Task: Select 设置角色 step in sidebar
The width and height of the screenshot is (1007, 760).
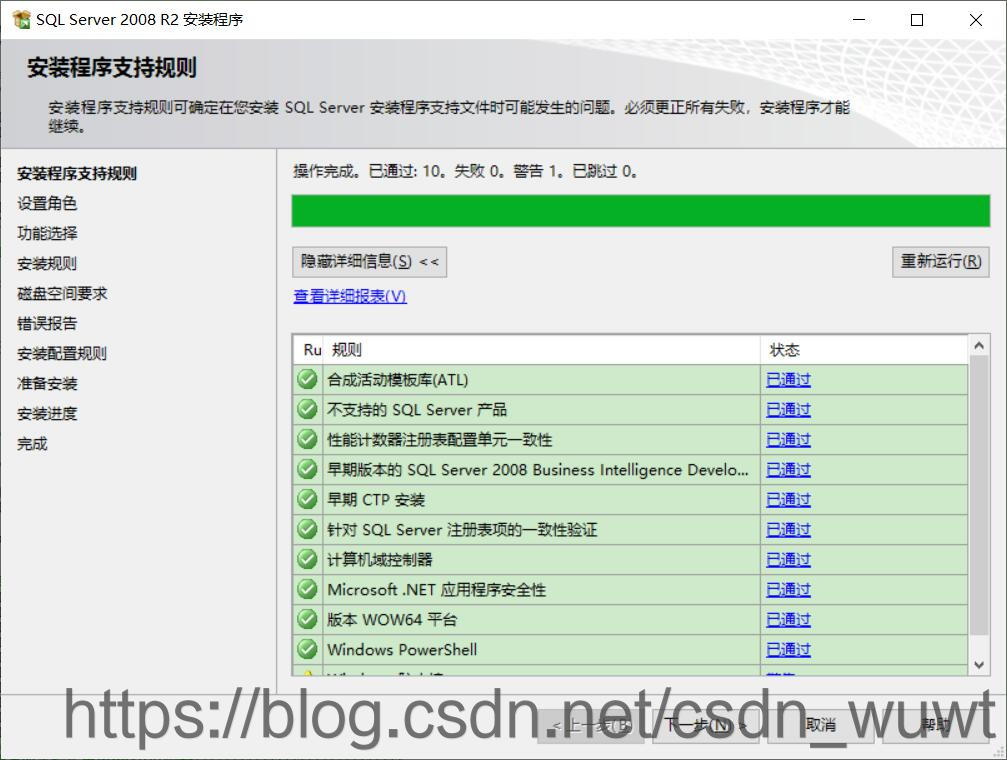Action: click(47, 204)
